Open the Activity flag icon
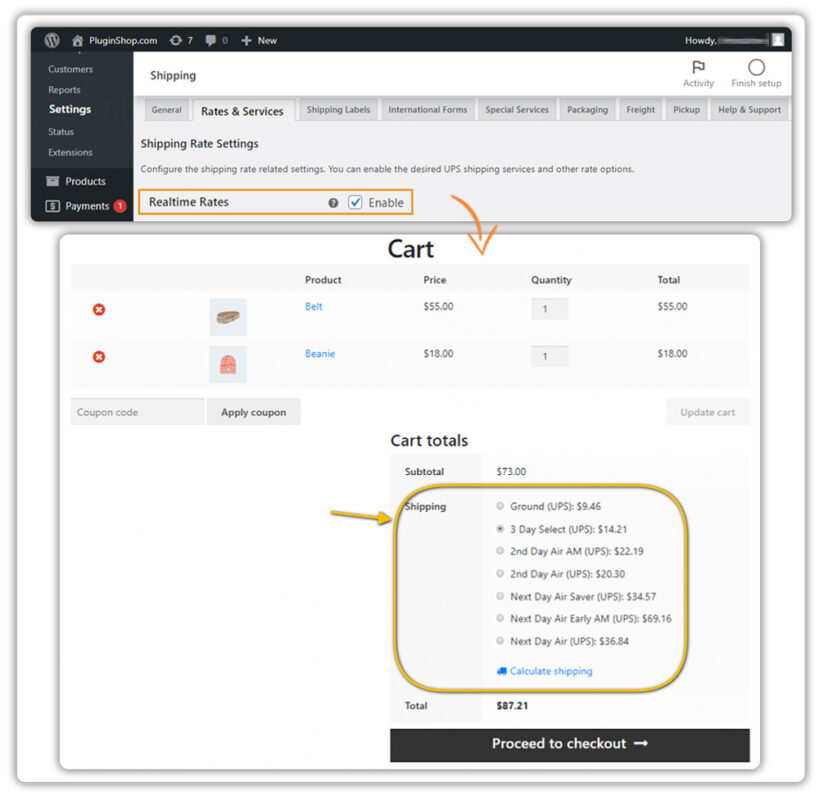Image resolution: width=819 pixels, height=800 pixels. tap(698, 67)
